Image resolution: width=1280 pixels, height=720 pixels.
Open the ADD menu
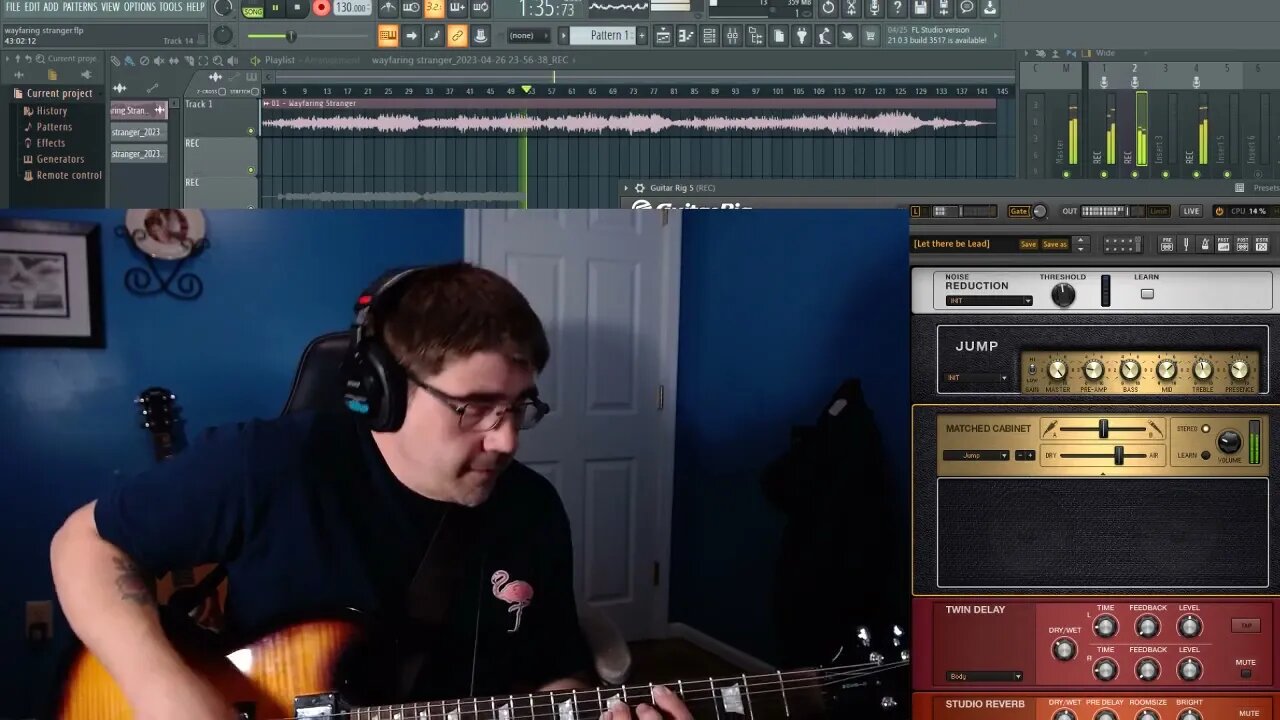tap(51, 7)
